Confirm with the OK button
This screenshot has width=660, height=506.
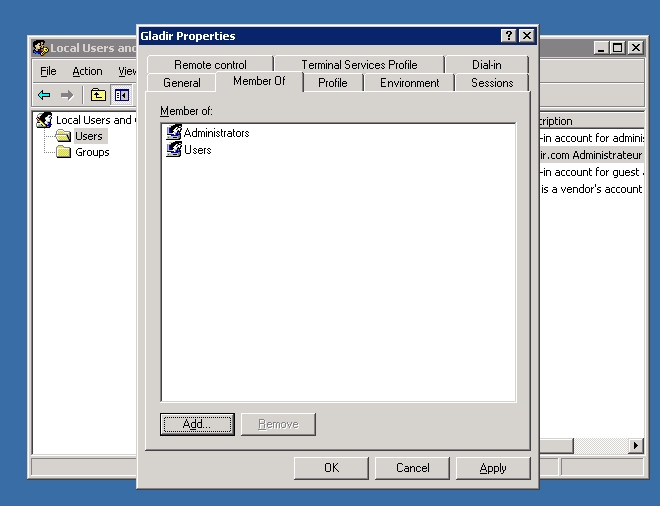(x=331, y=468)
